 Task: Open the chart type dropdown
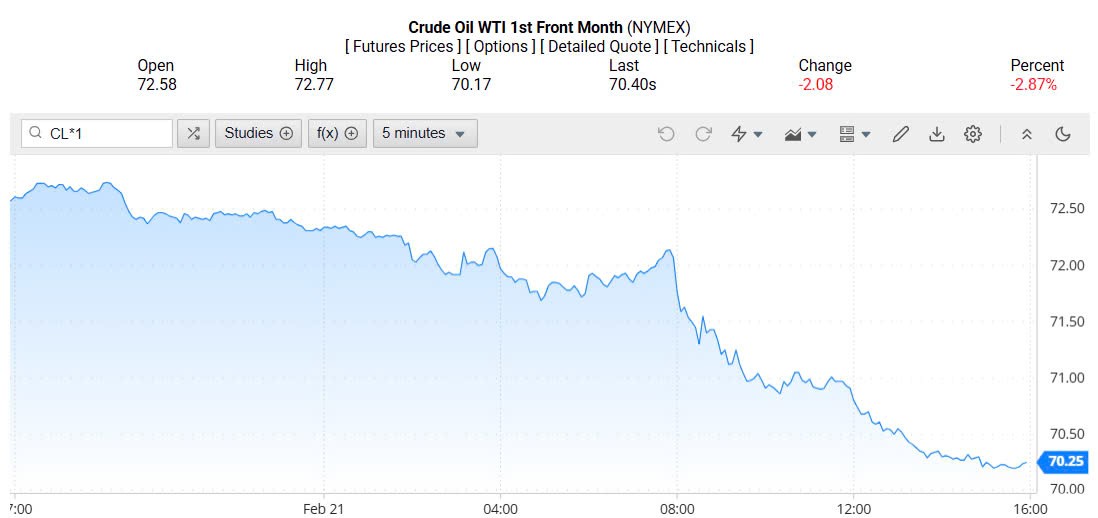click(801, 134)
